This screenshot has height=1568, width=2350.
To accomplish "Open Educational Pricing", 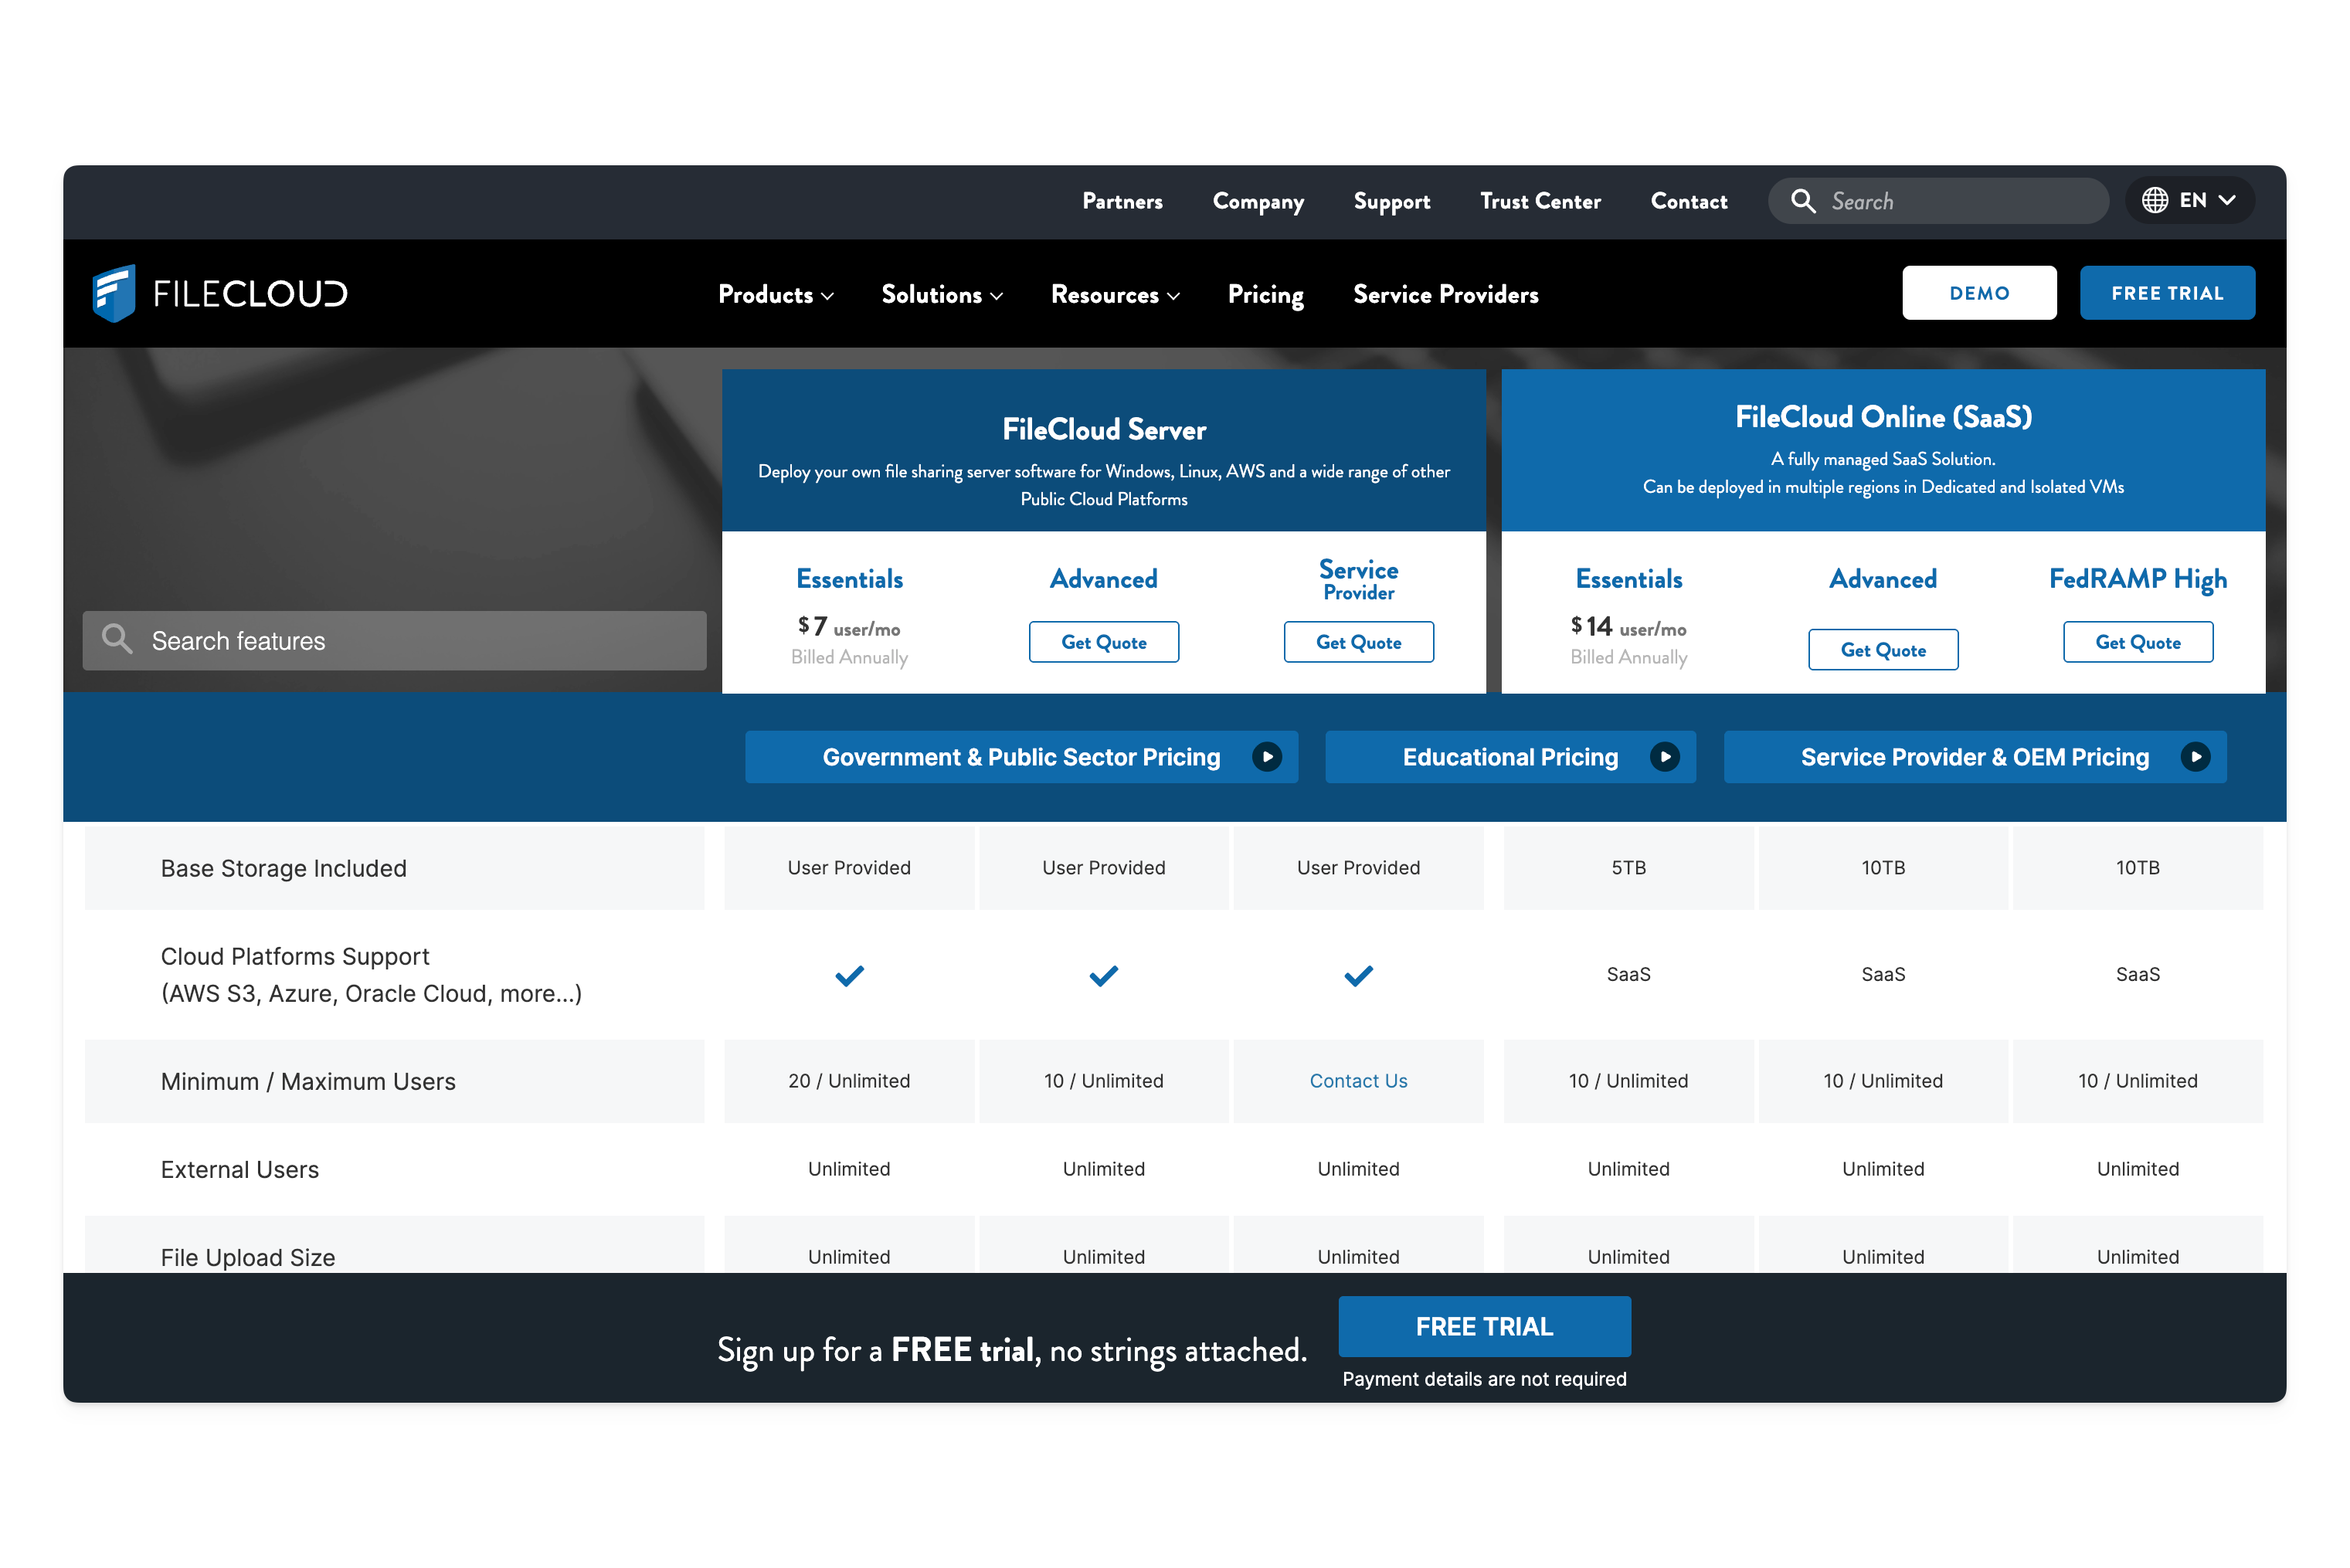I will pos(1510,757).
